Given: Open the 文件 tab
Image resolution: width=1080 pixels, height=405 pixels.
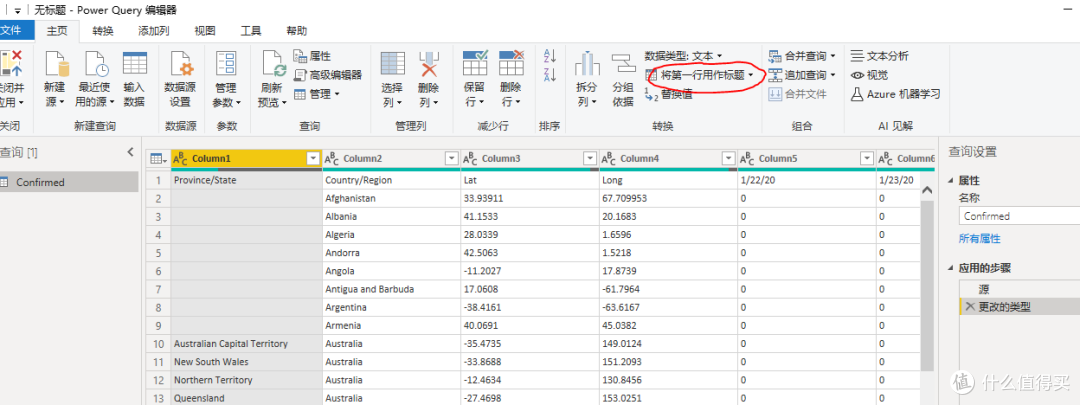Looking at the screenshot, I should pos(10,30).
